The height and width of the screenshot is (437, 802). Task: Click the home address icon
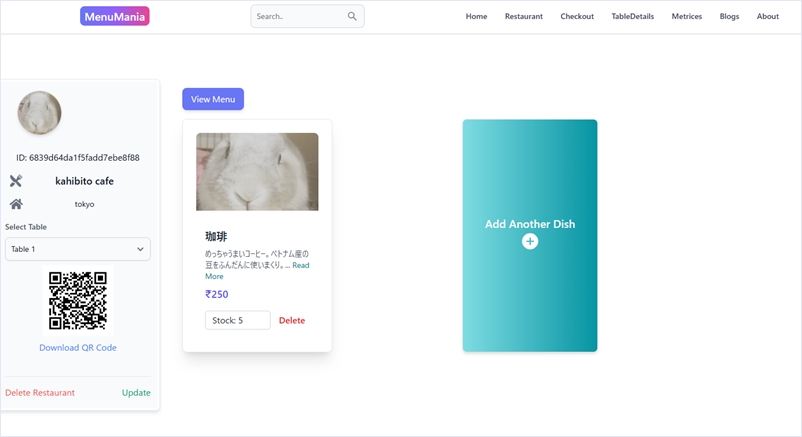tap(16, 204)
